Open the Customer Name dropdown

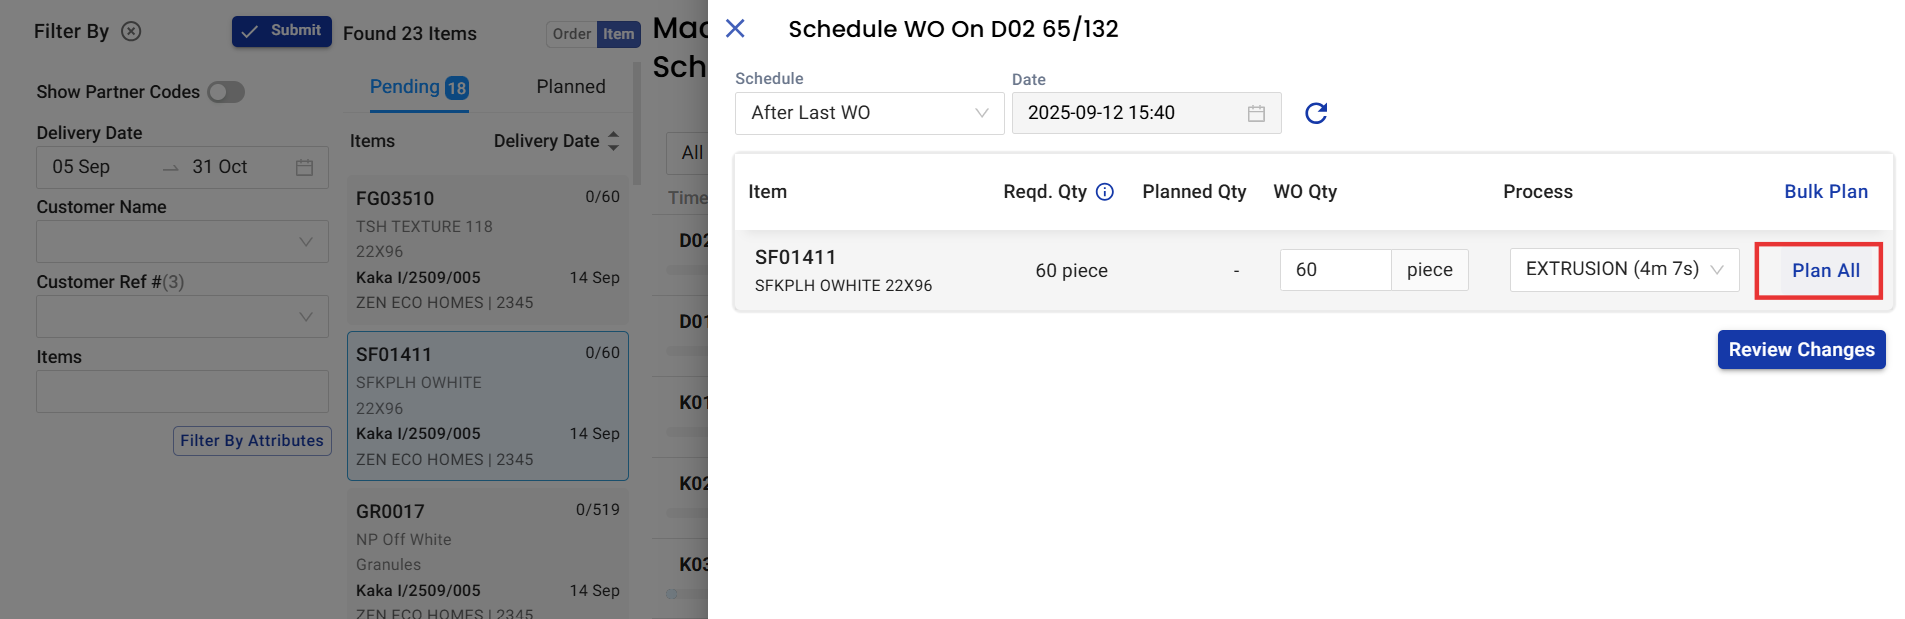[182, 242]
